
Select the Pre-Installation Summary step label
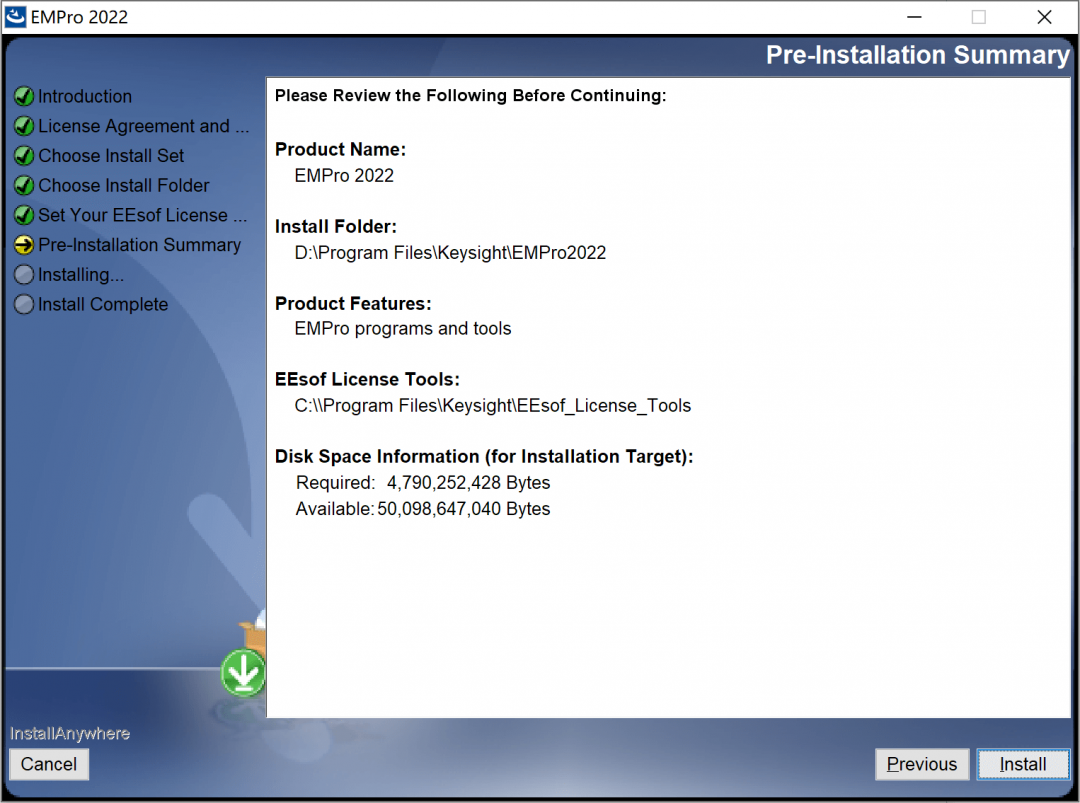140,246
